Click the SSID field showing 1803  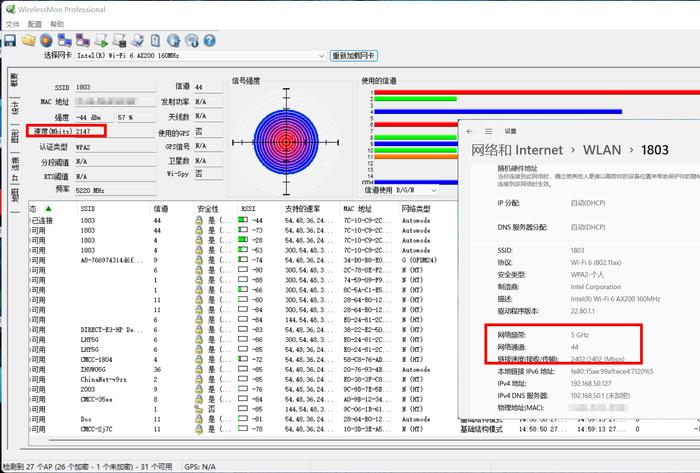point(115,87)
